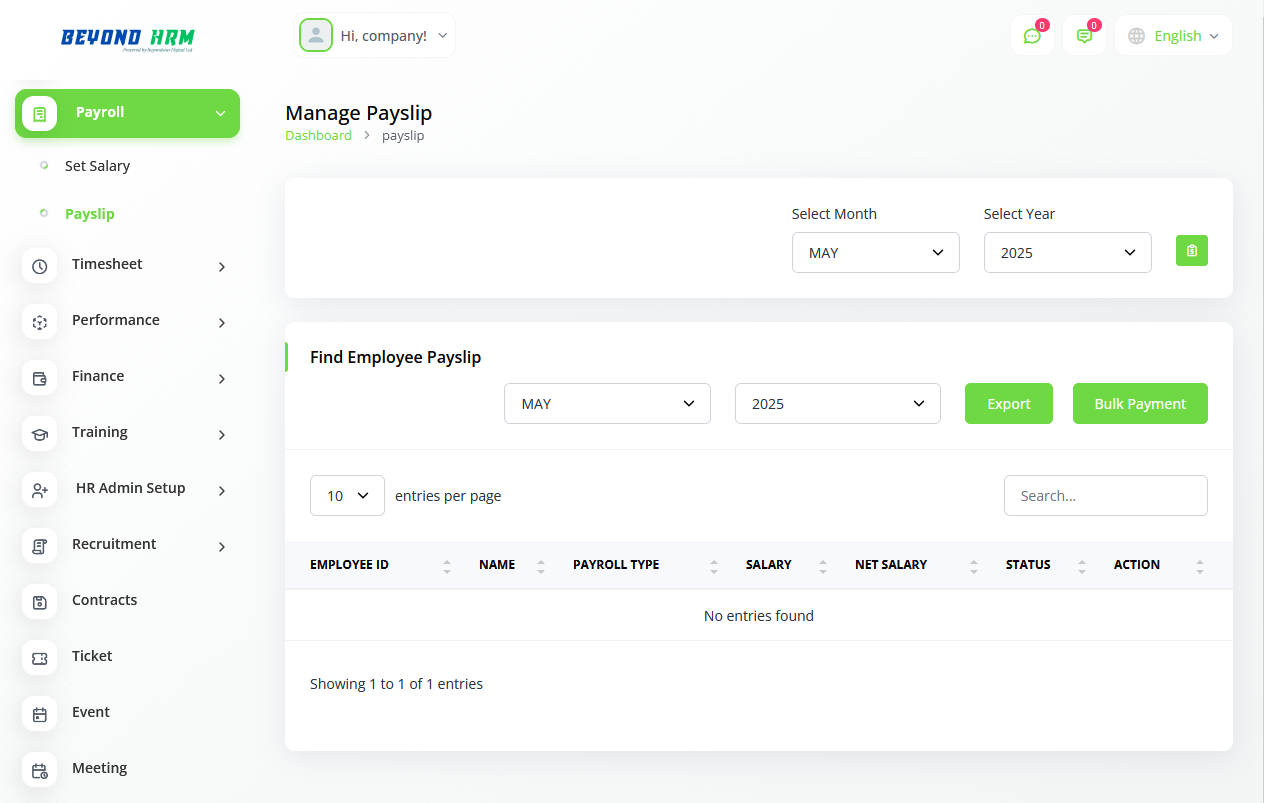1264x803 pixels.
Task: Change entries per page dropdown
Action: (x=347, y=496)
